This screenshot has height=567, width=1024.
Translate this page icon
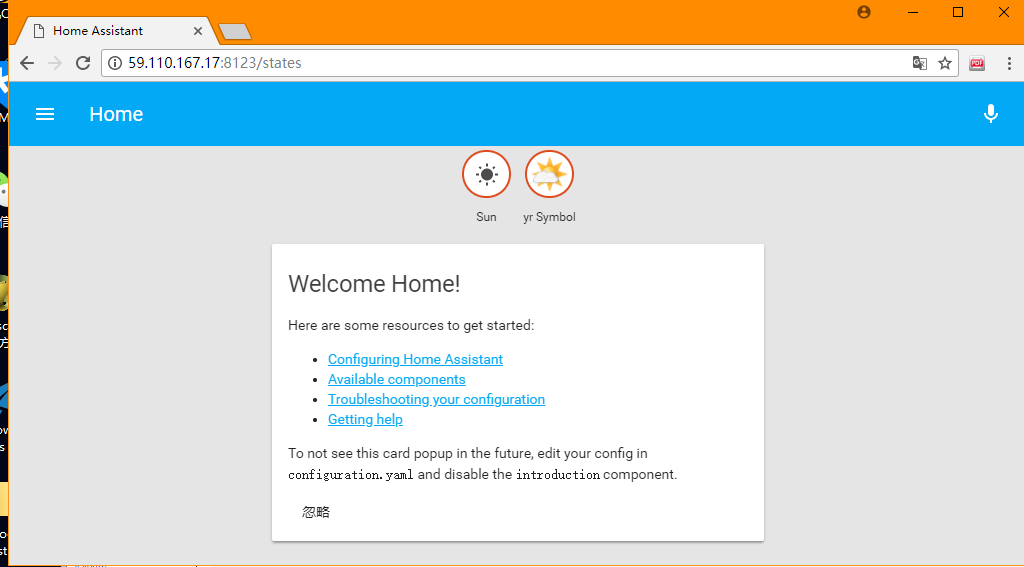click(920, 63)
